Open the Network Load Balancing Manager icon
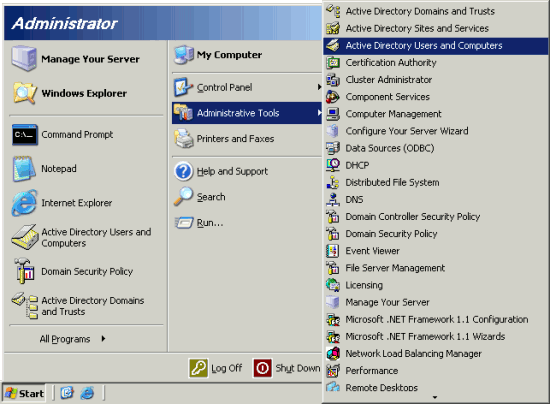 coord(333,354)
